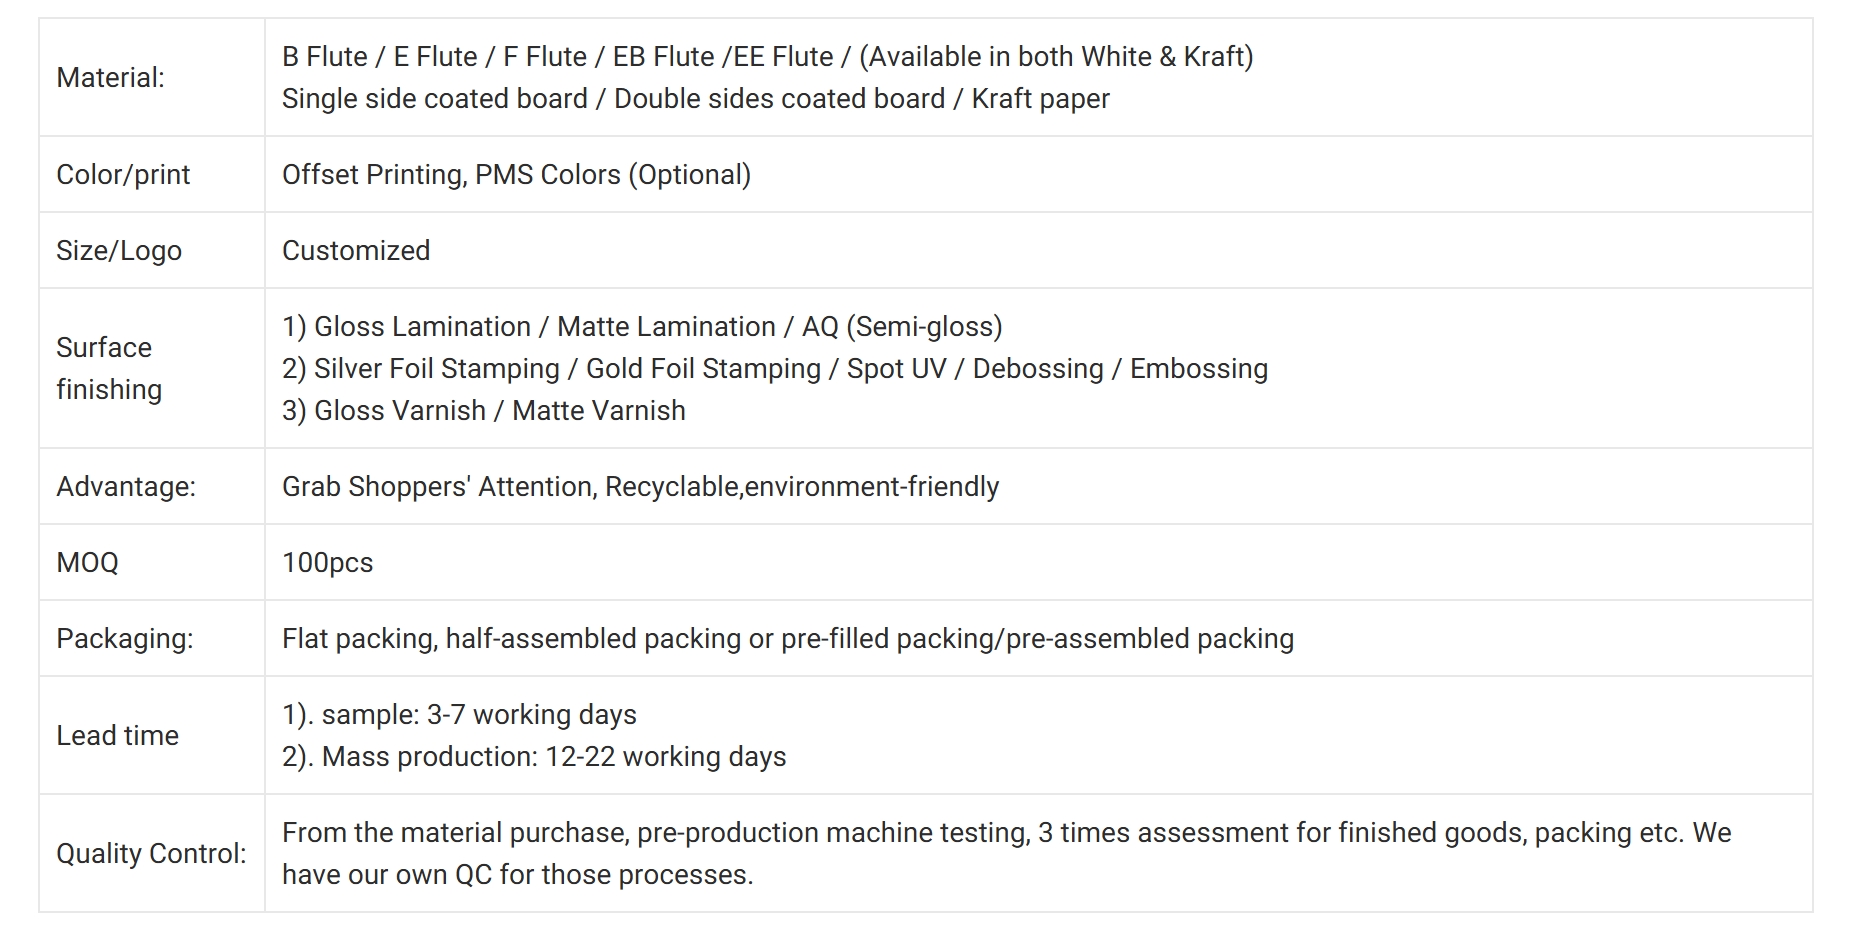
Task: Click the Gloss Varnish / Matte Varnish line
Action: click(x=484, y=410)
